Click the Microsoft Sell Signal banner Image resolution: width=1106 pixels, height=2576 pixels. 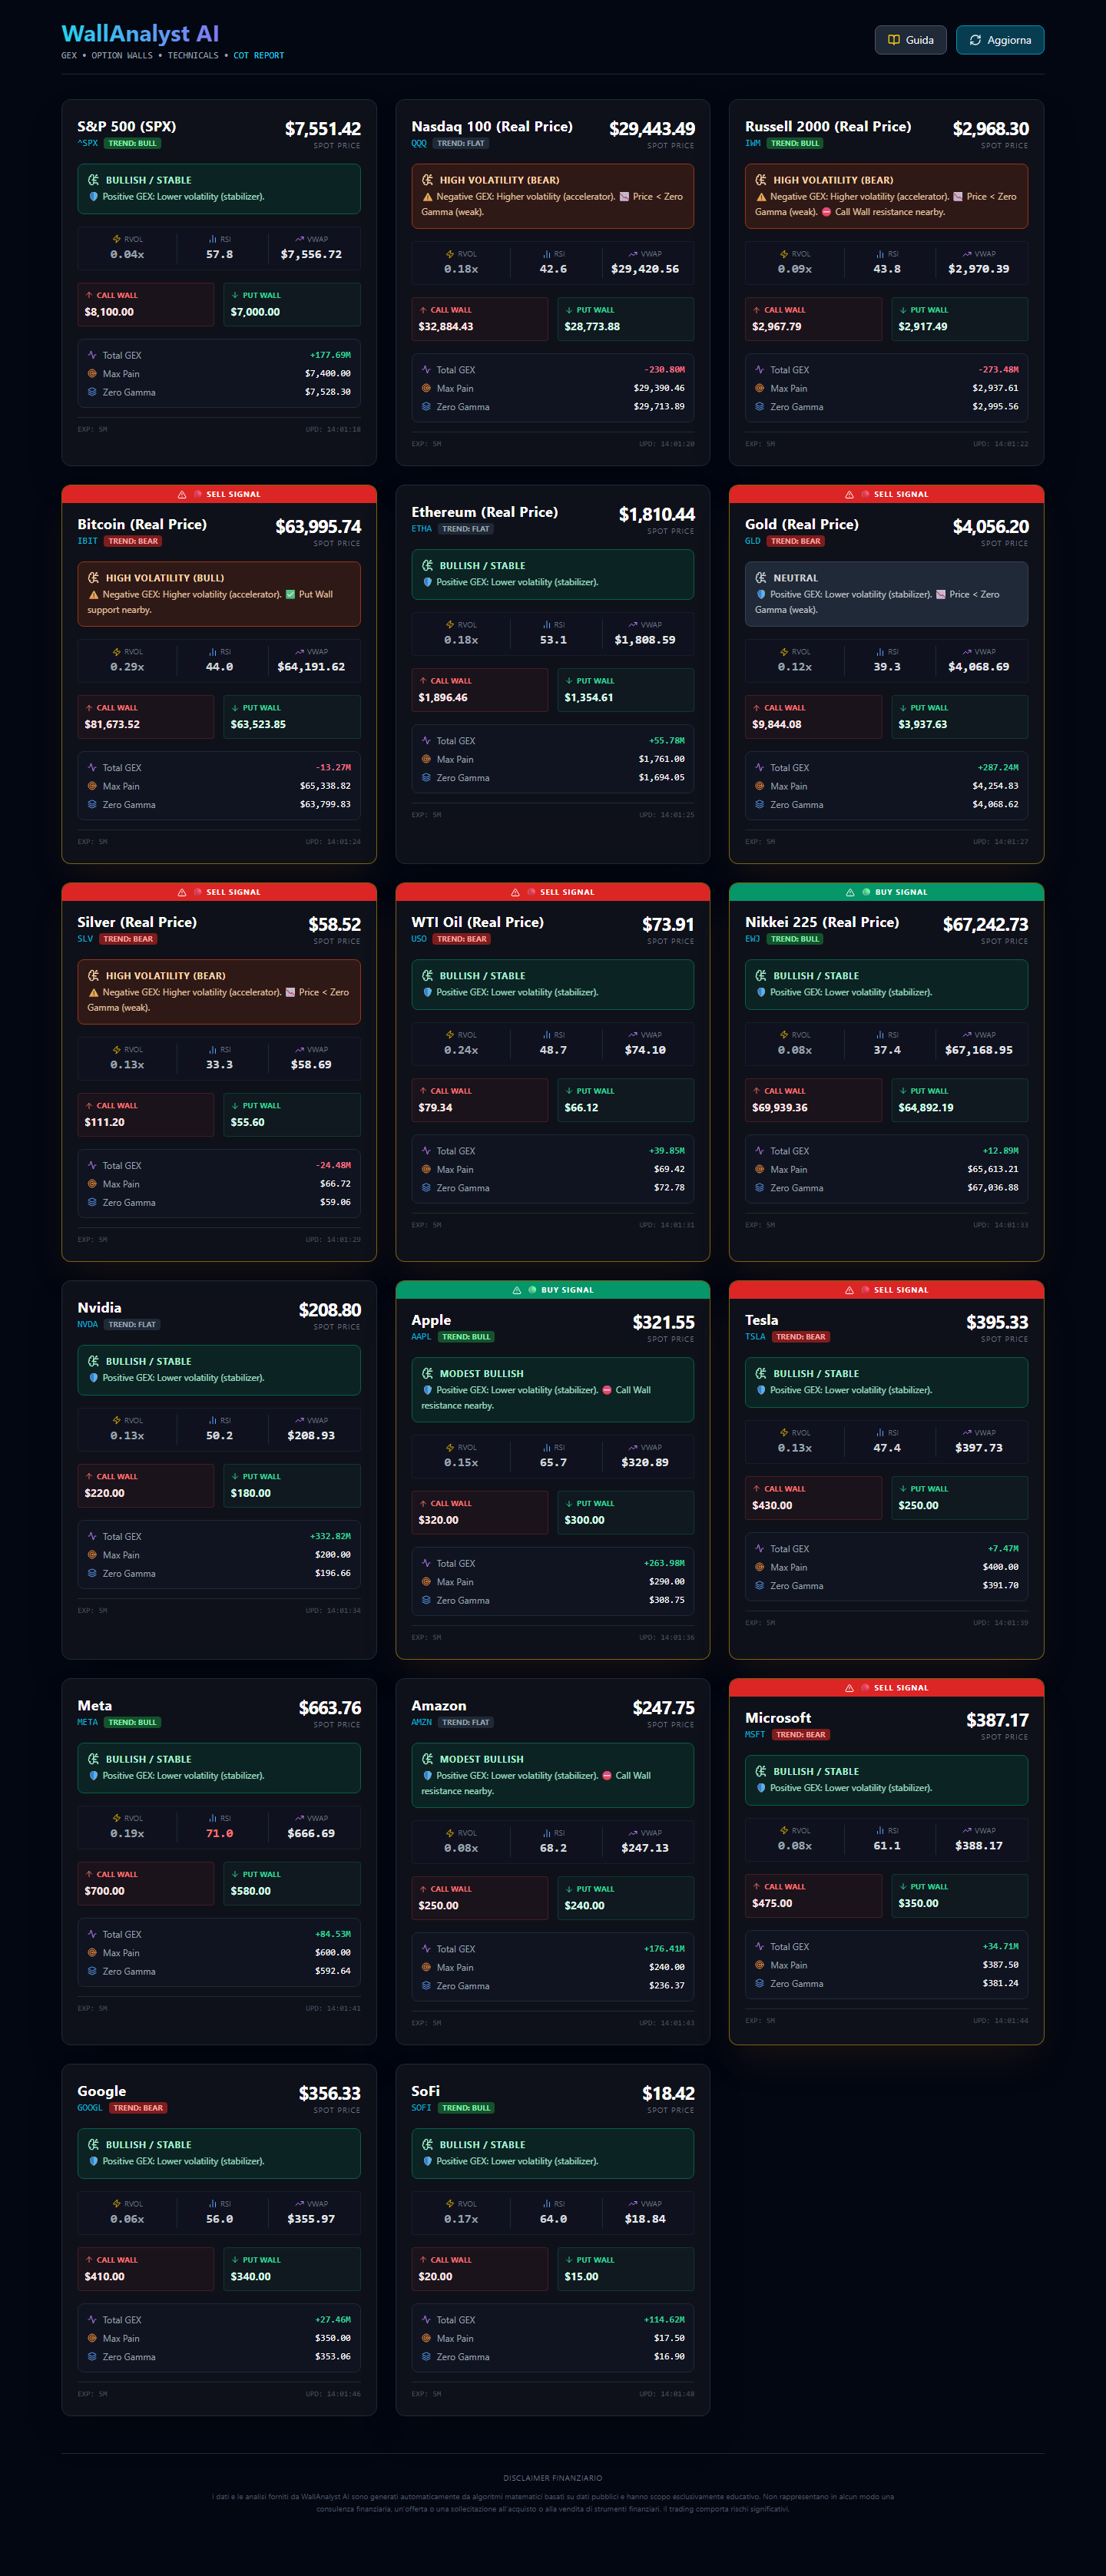click(887, 1688)
